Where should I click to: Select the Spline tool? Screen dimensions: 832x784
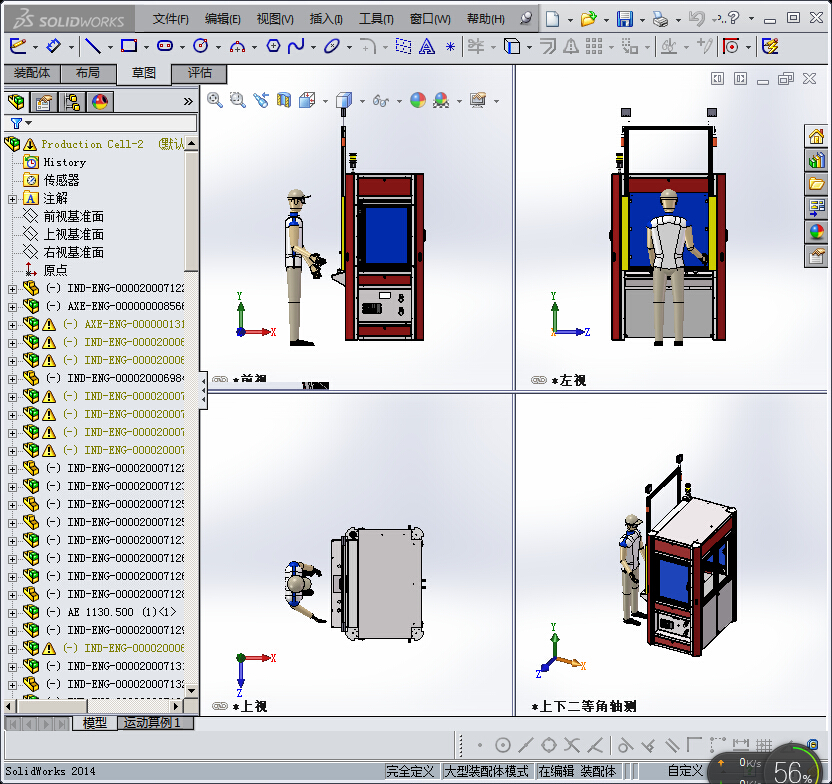pos(296,46)
